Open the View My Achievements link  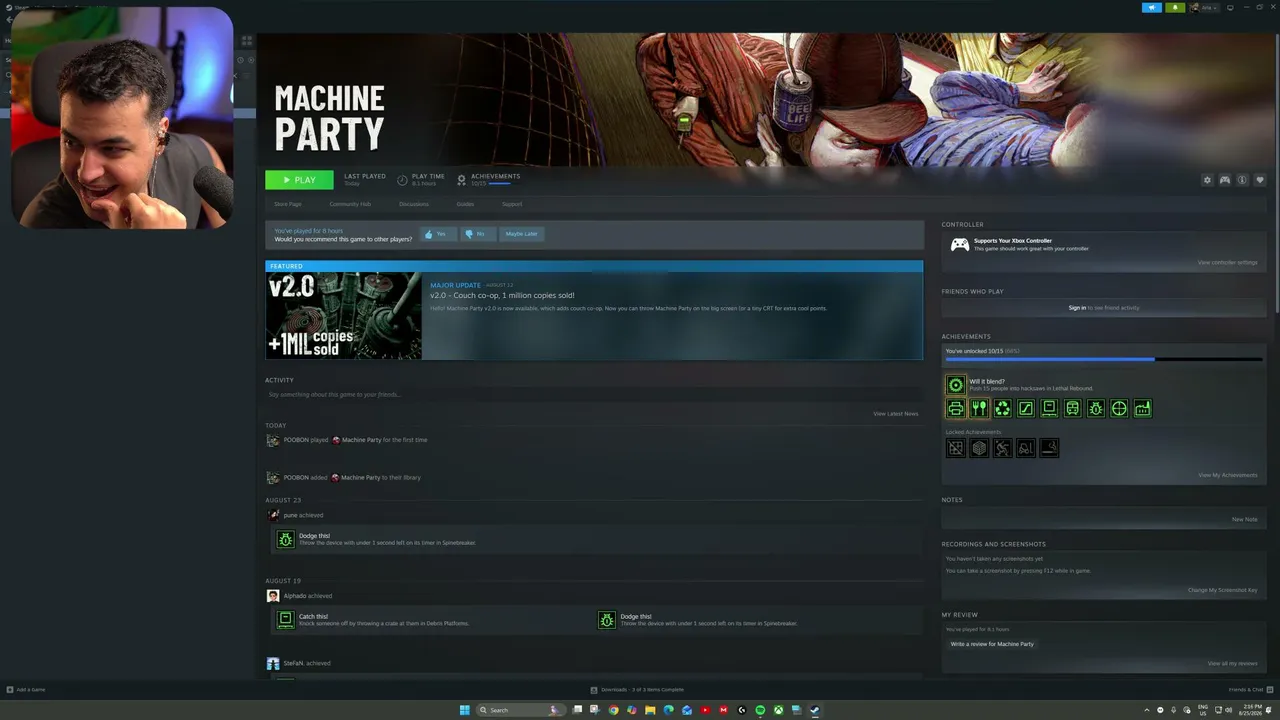[x=1228, y=475]
